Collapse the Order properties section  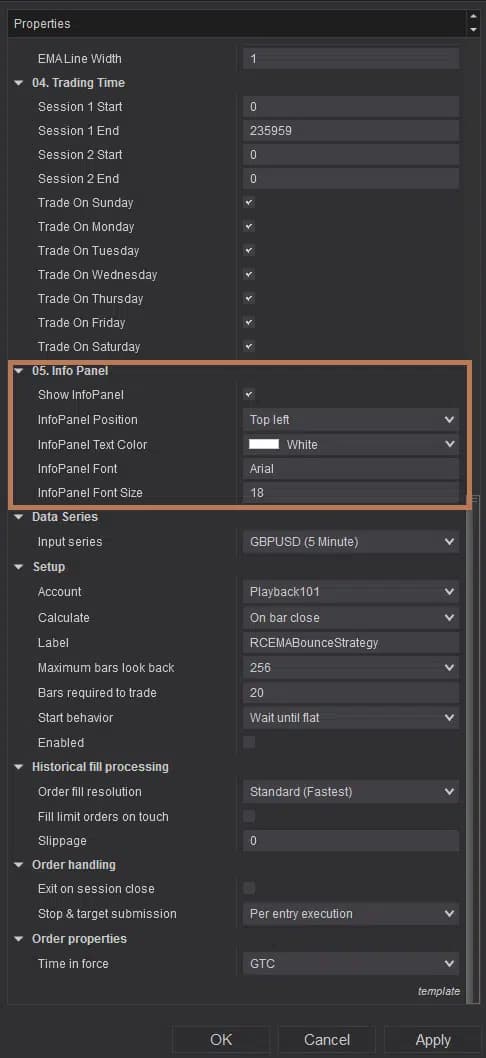pos(18,939)
